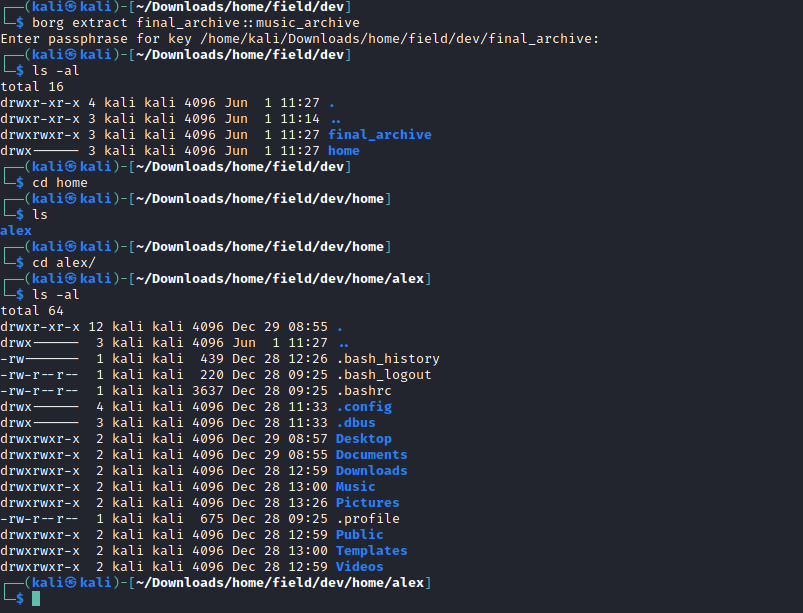This screenshot has height=613, width=803.
Task: Click the blue alex directory in ls output
Action: (16, 231)
